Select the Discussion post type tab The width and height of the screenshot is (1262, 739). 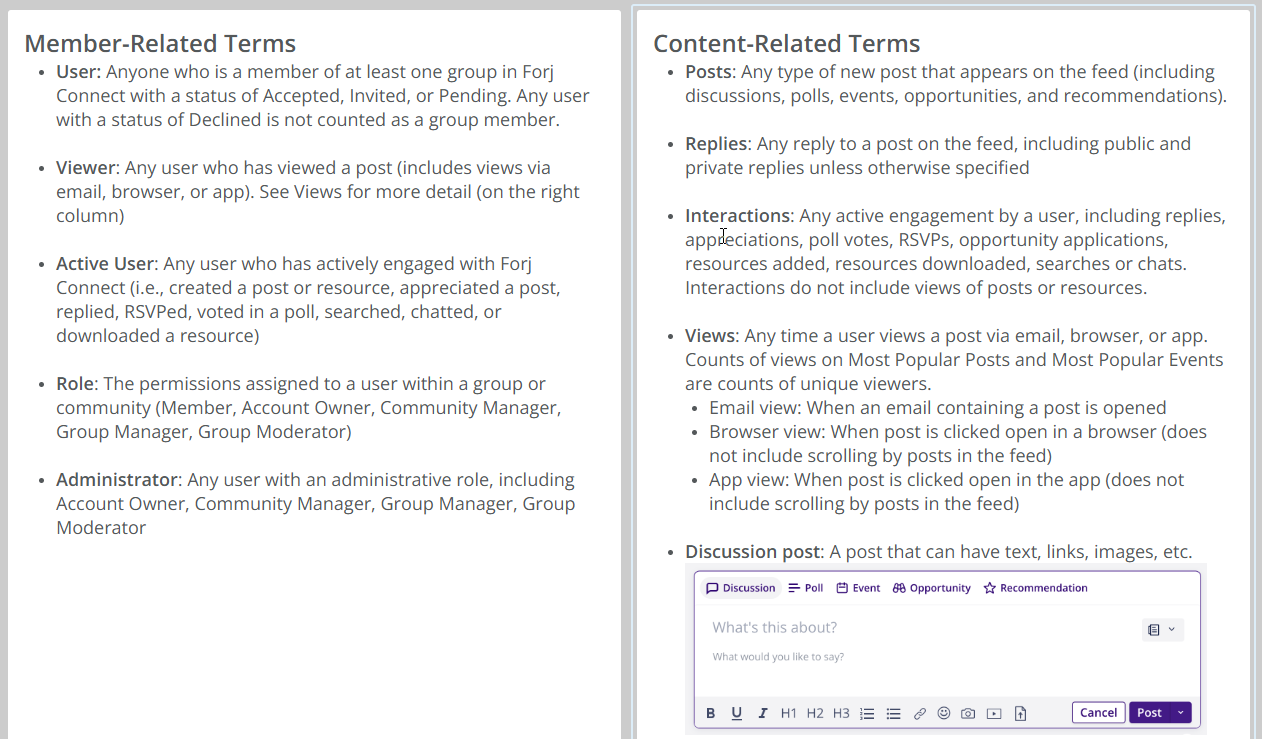pyautogui.click(x=741, y=588)
